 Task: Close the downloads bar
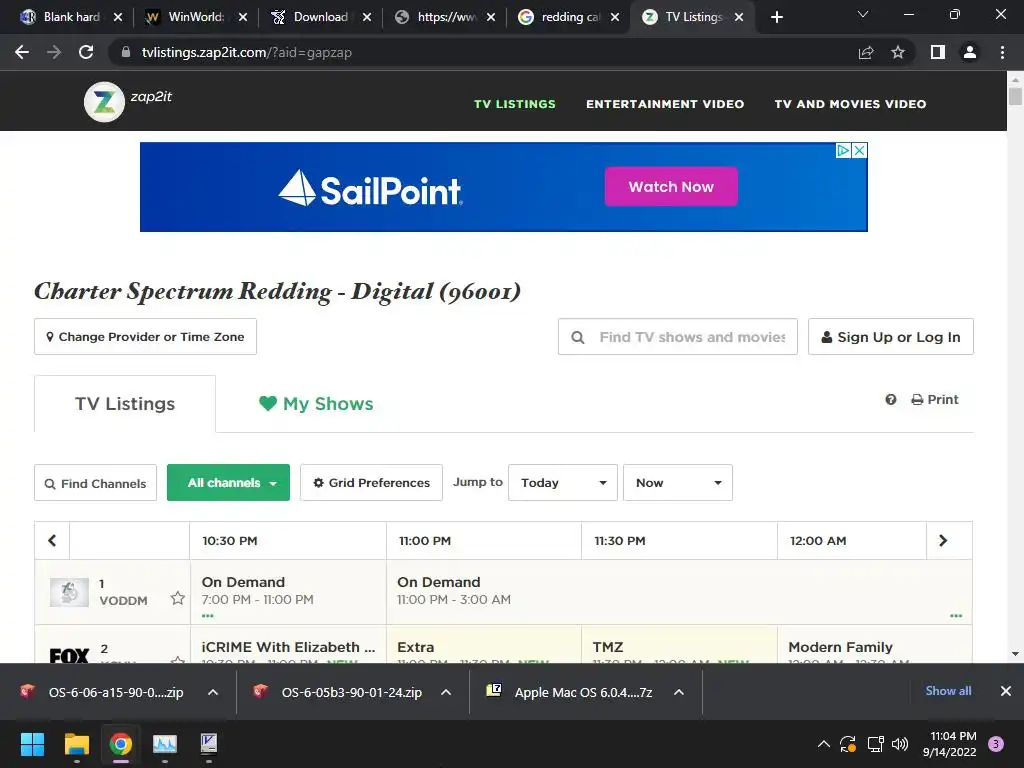pyautogui.click(x=1006, y=691)
